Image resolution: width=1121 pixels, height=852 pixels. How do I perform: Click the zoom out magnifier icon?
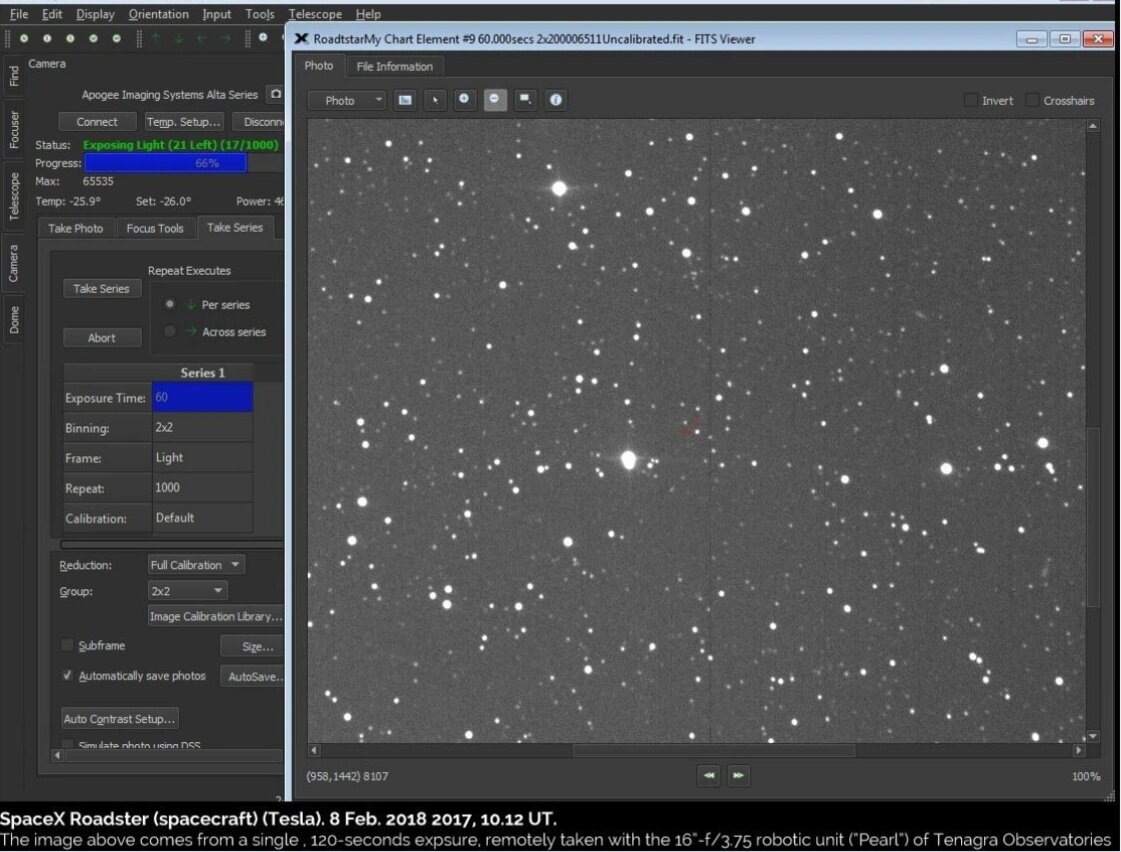click(x=495, y=100)
